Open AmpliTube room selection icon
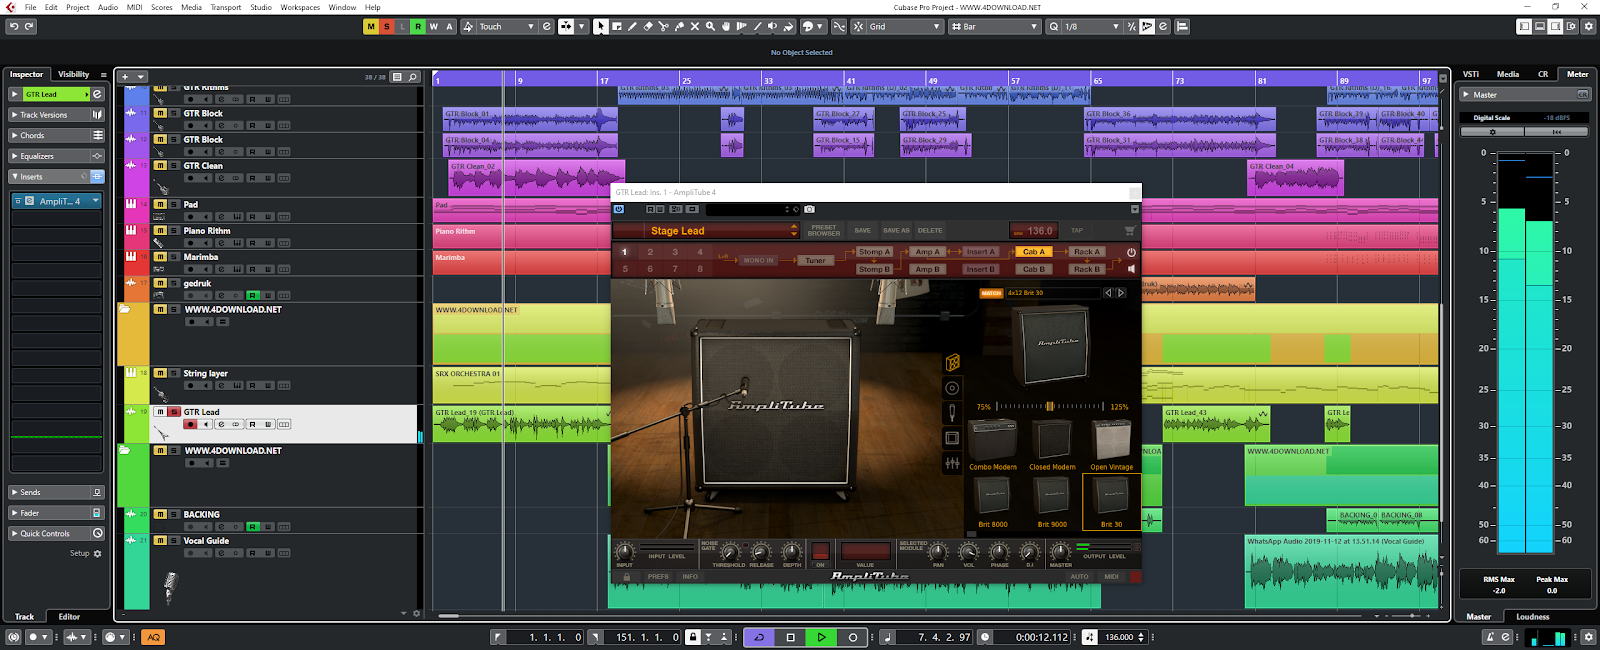This screenshot has width=1600, height=650. [952, 438]
